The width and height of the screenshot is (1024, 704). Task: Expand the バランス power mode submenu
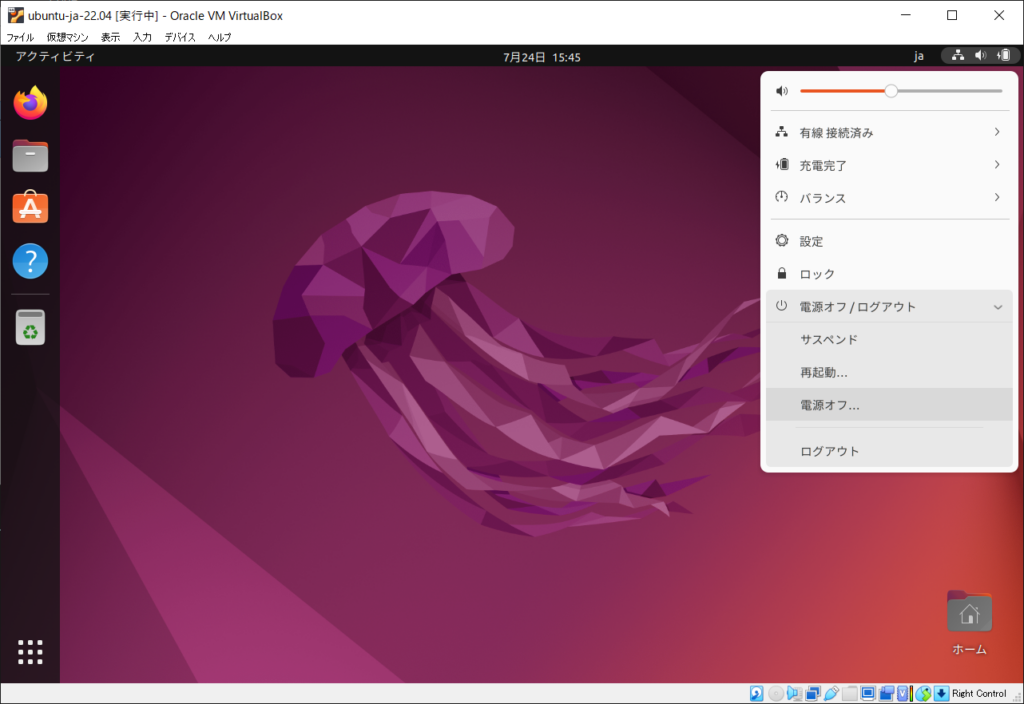click(x=888, y=198)
